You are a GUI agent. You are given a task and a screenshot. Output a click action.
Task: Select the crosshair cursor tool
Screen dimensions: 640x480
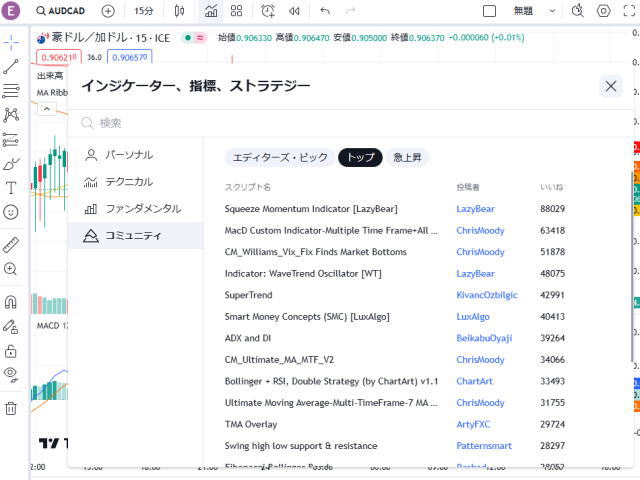(x=11, y=42)
